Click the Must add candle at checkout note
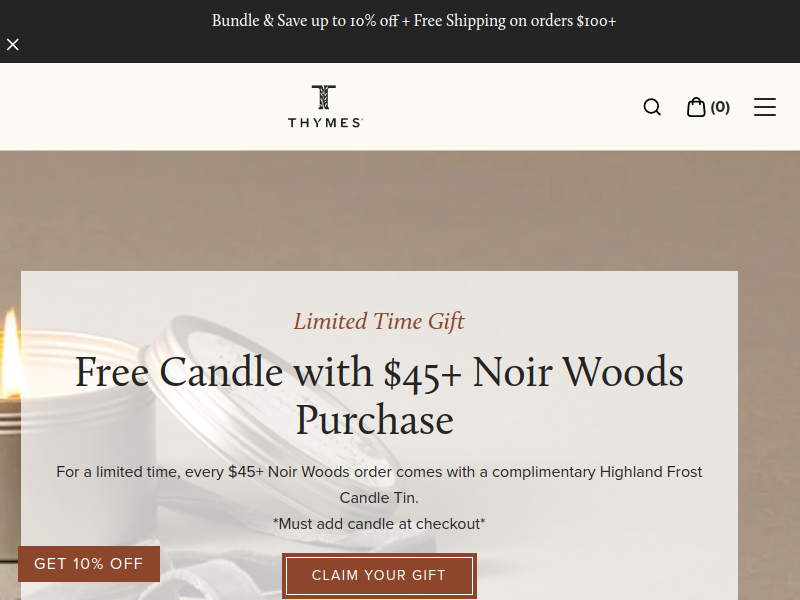 point(379,523)
